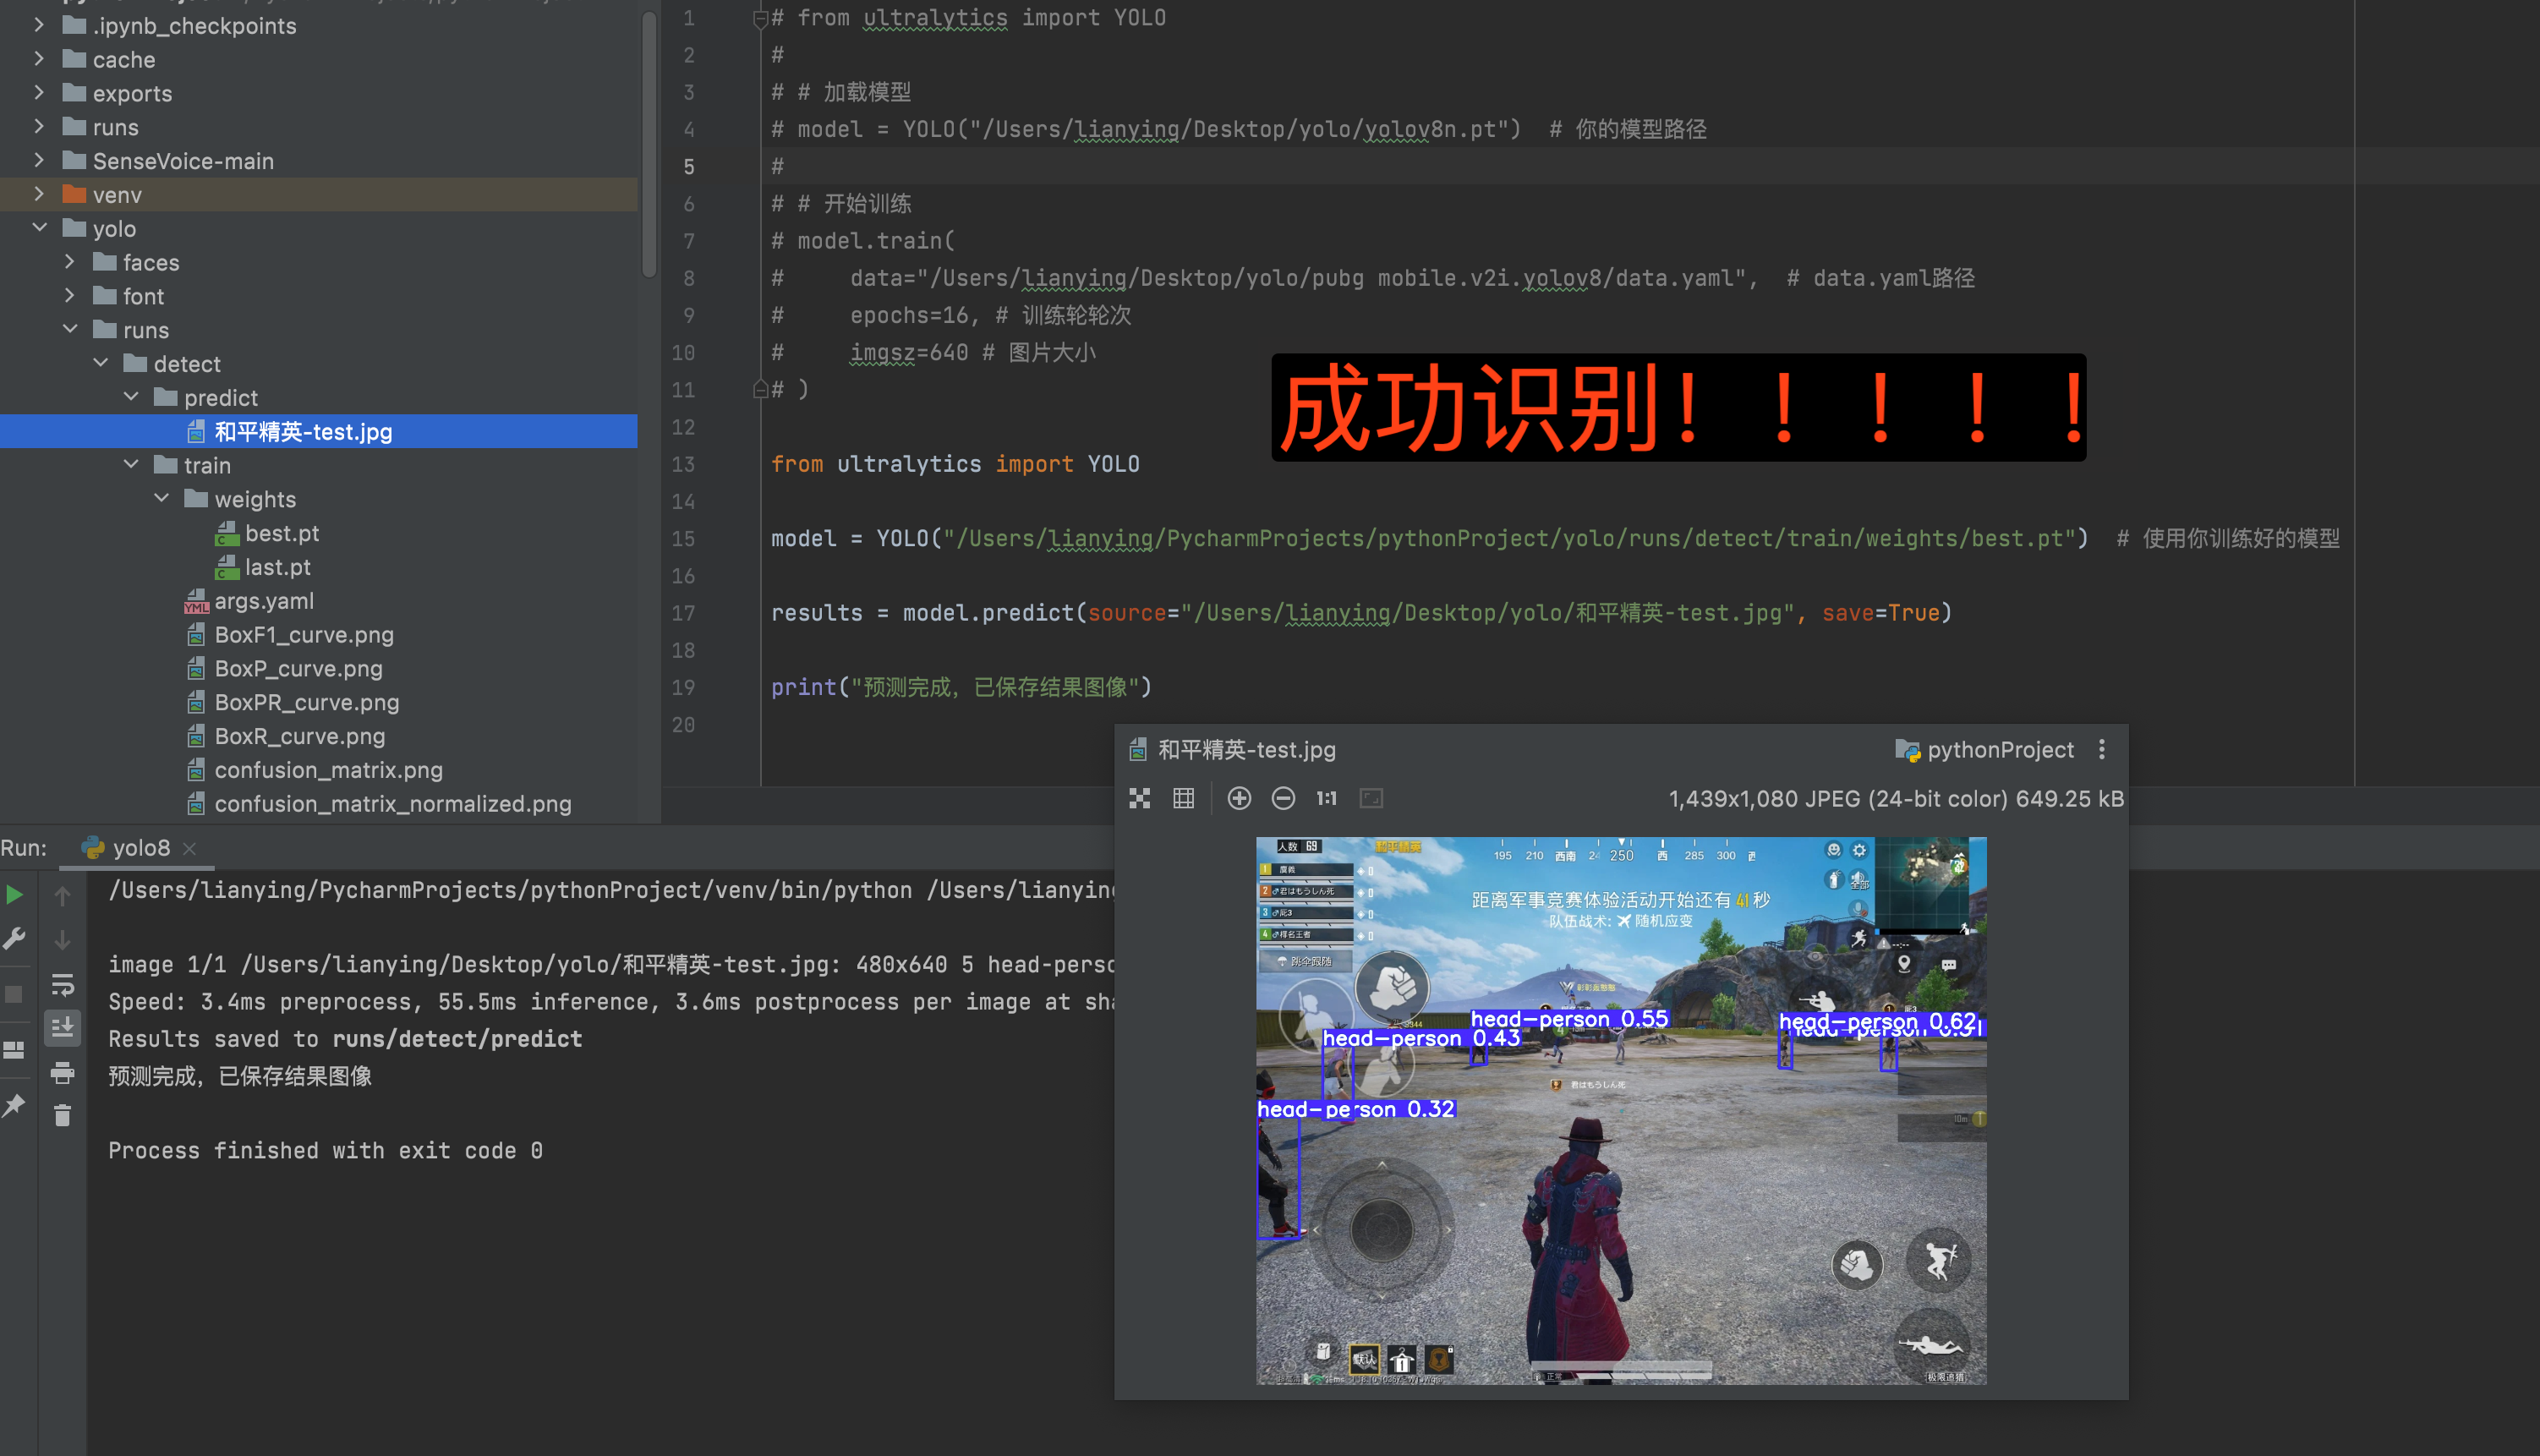The height and width of the screenshot is (1456, 2540).
Task: Expand the exports folder
Action: (x=39, y=93)
